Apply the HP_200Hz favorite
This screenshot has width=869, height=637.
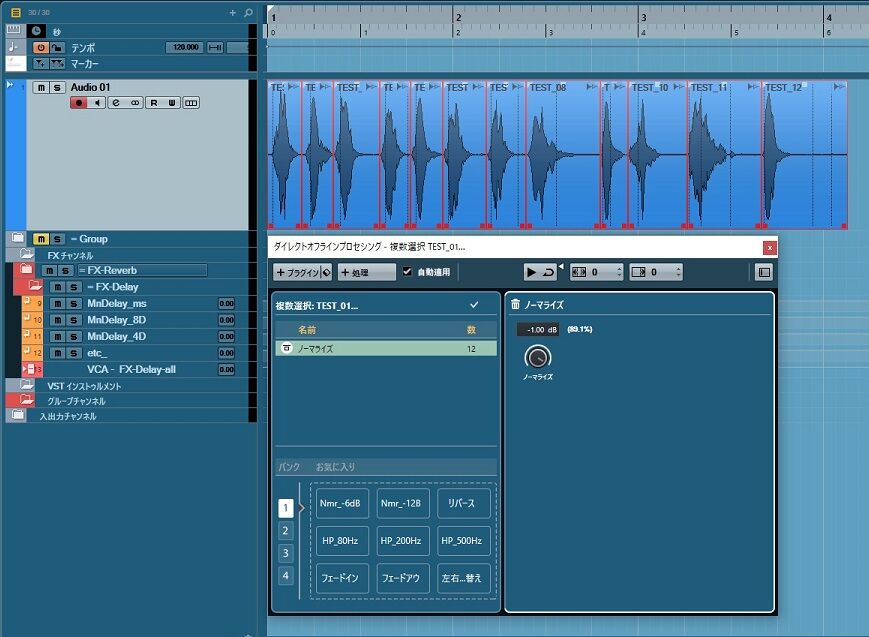tap(403, 541)
